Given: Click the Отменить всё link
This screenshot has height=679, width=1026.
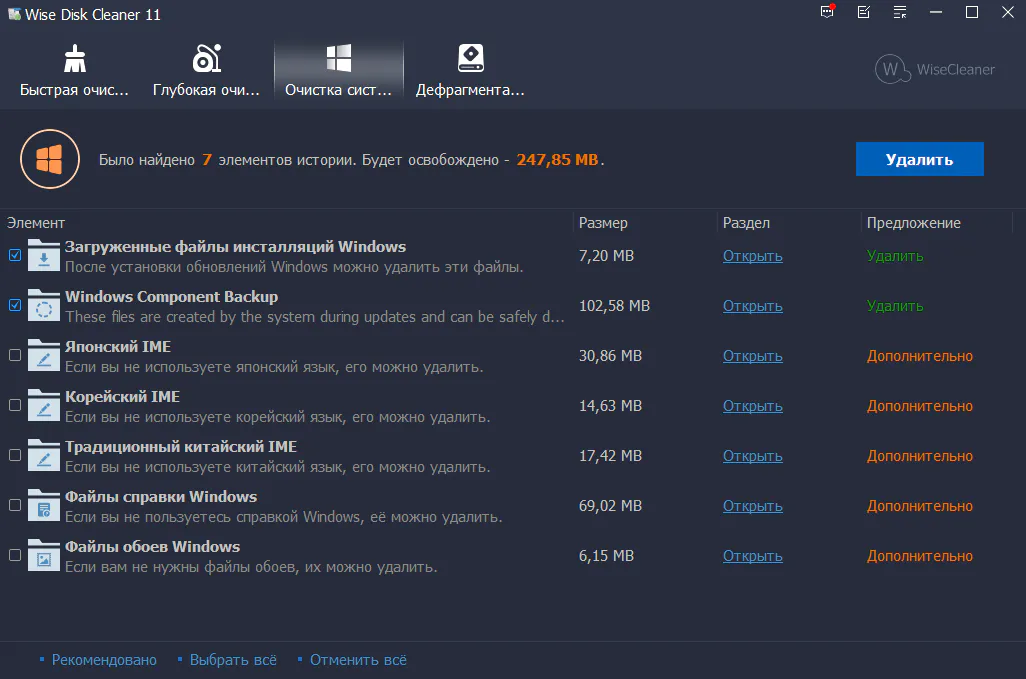Looking at the screenshot, I should pos(358,660).
